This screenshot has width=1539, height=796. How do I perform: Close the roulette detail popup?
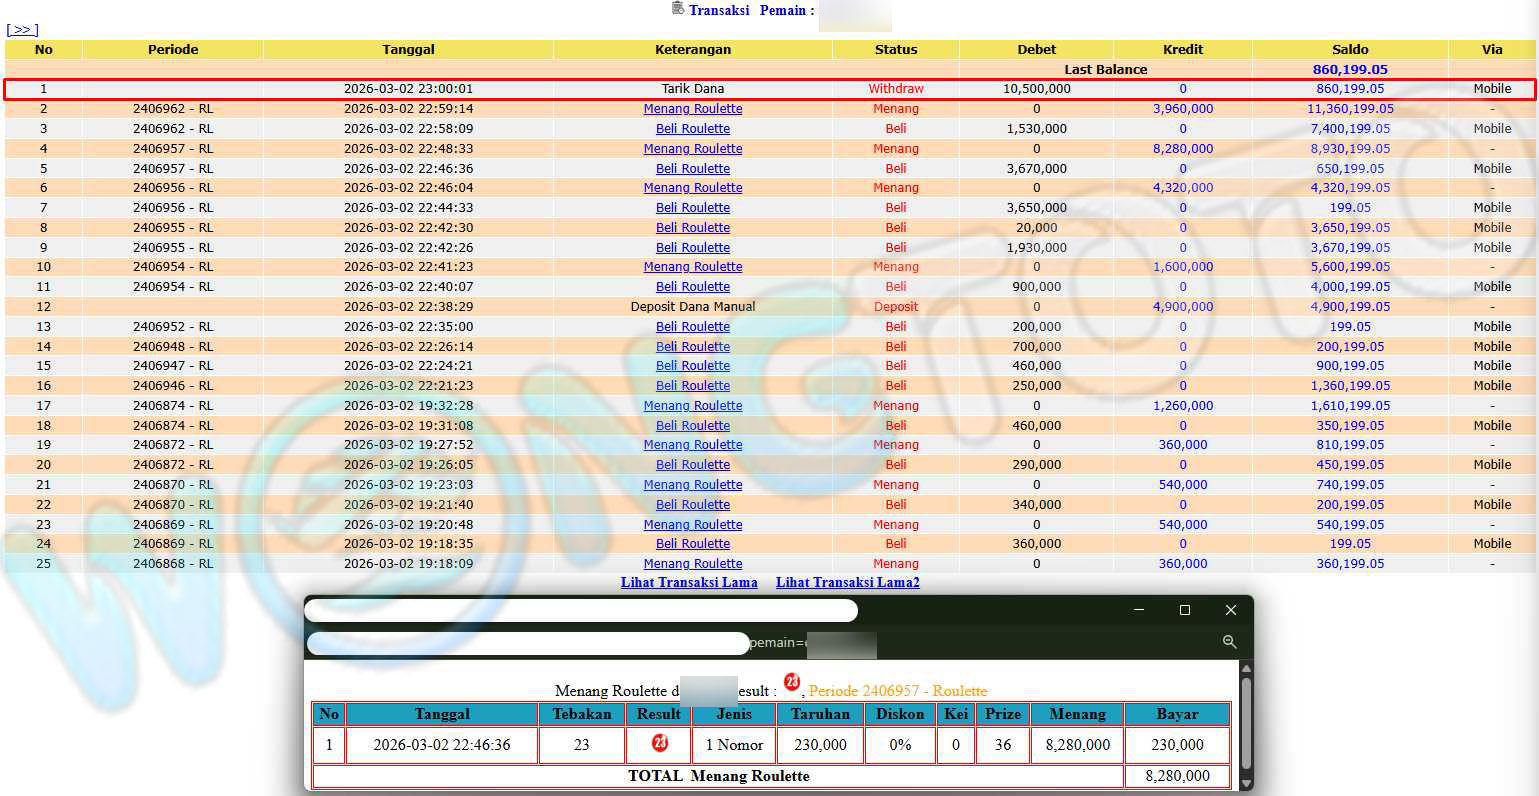1230,610
